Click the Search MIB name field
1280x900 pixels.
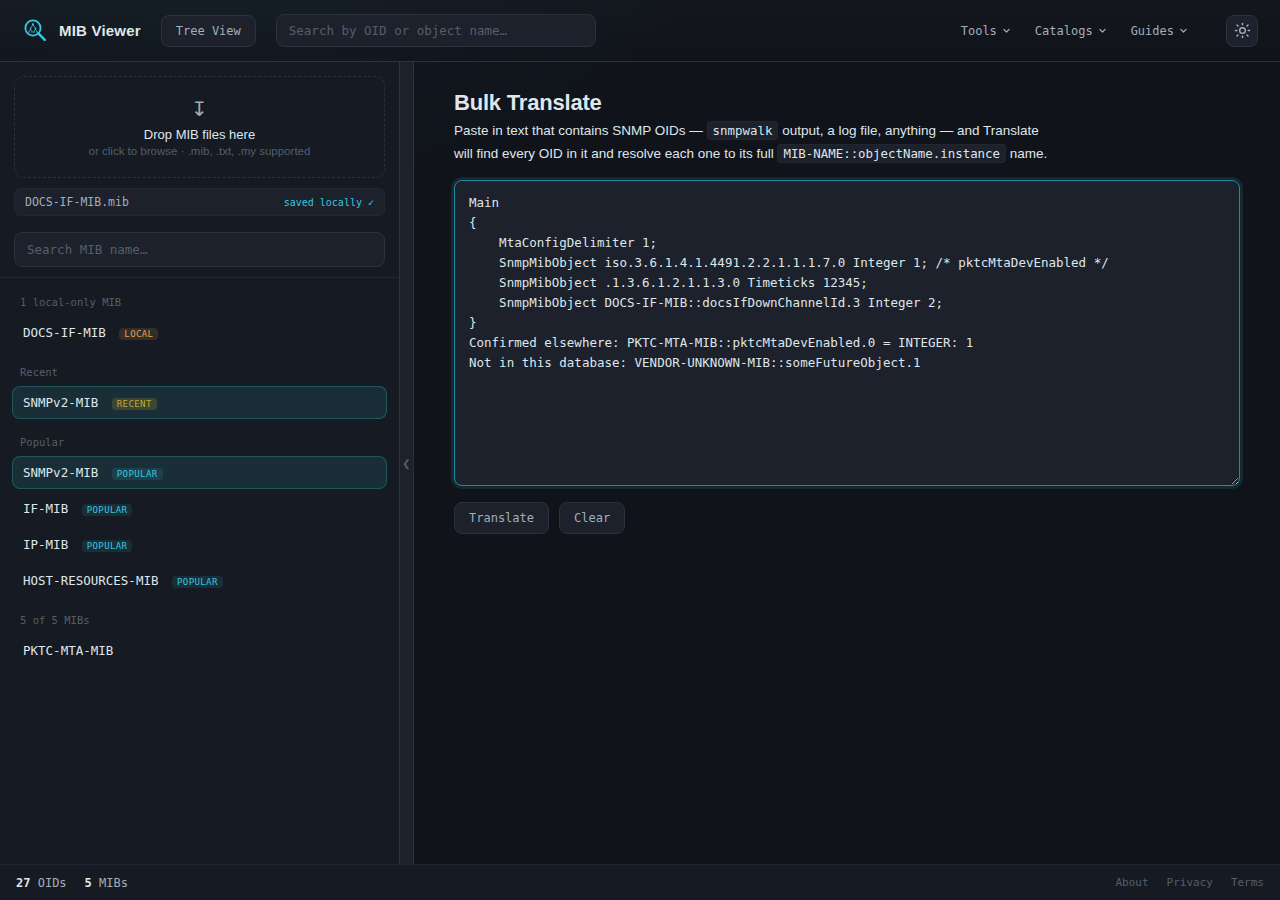coord(199,250)
